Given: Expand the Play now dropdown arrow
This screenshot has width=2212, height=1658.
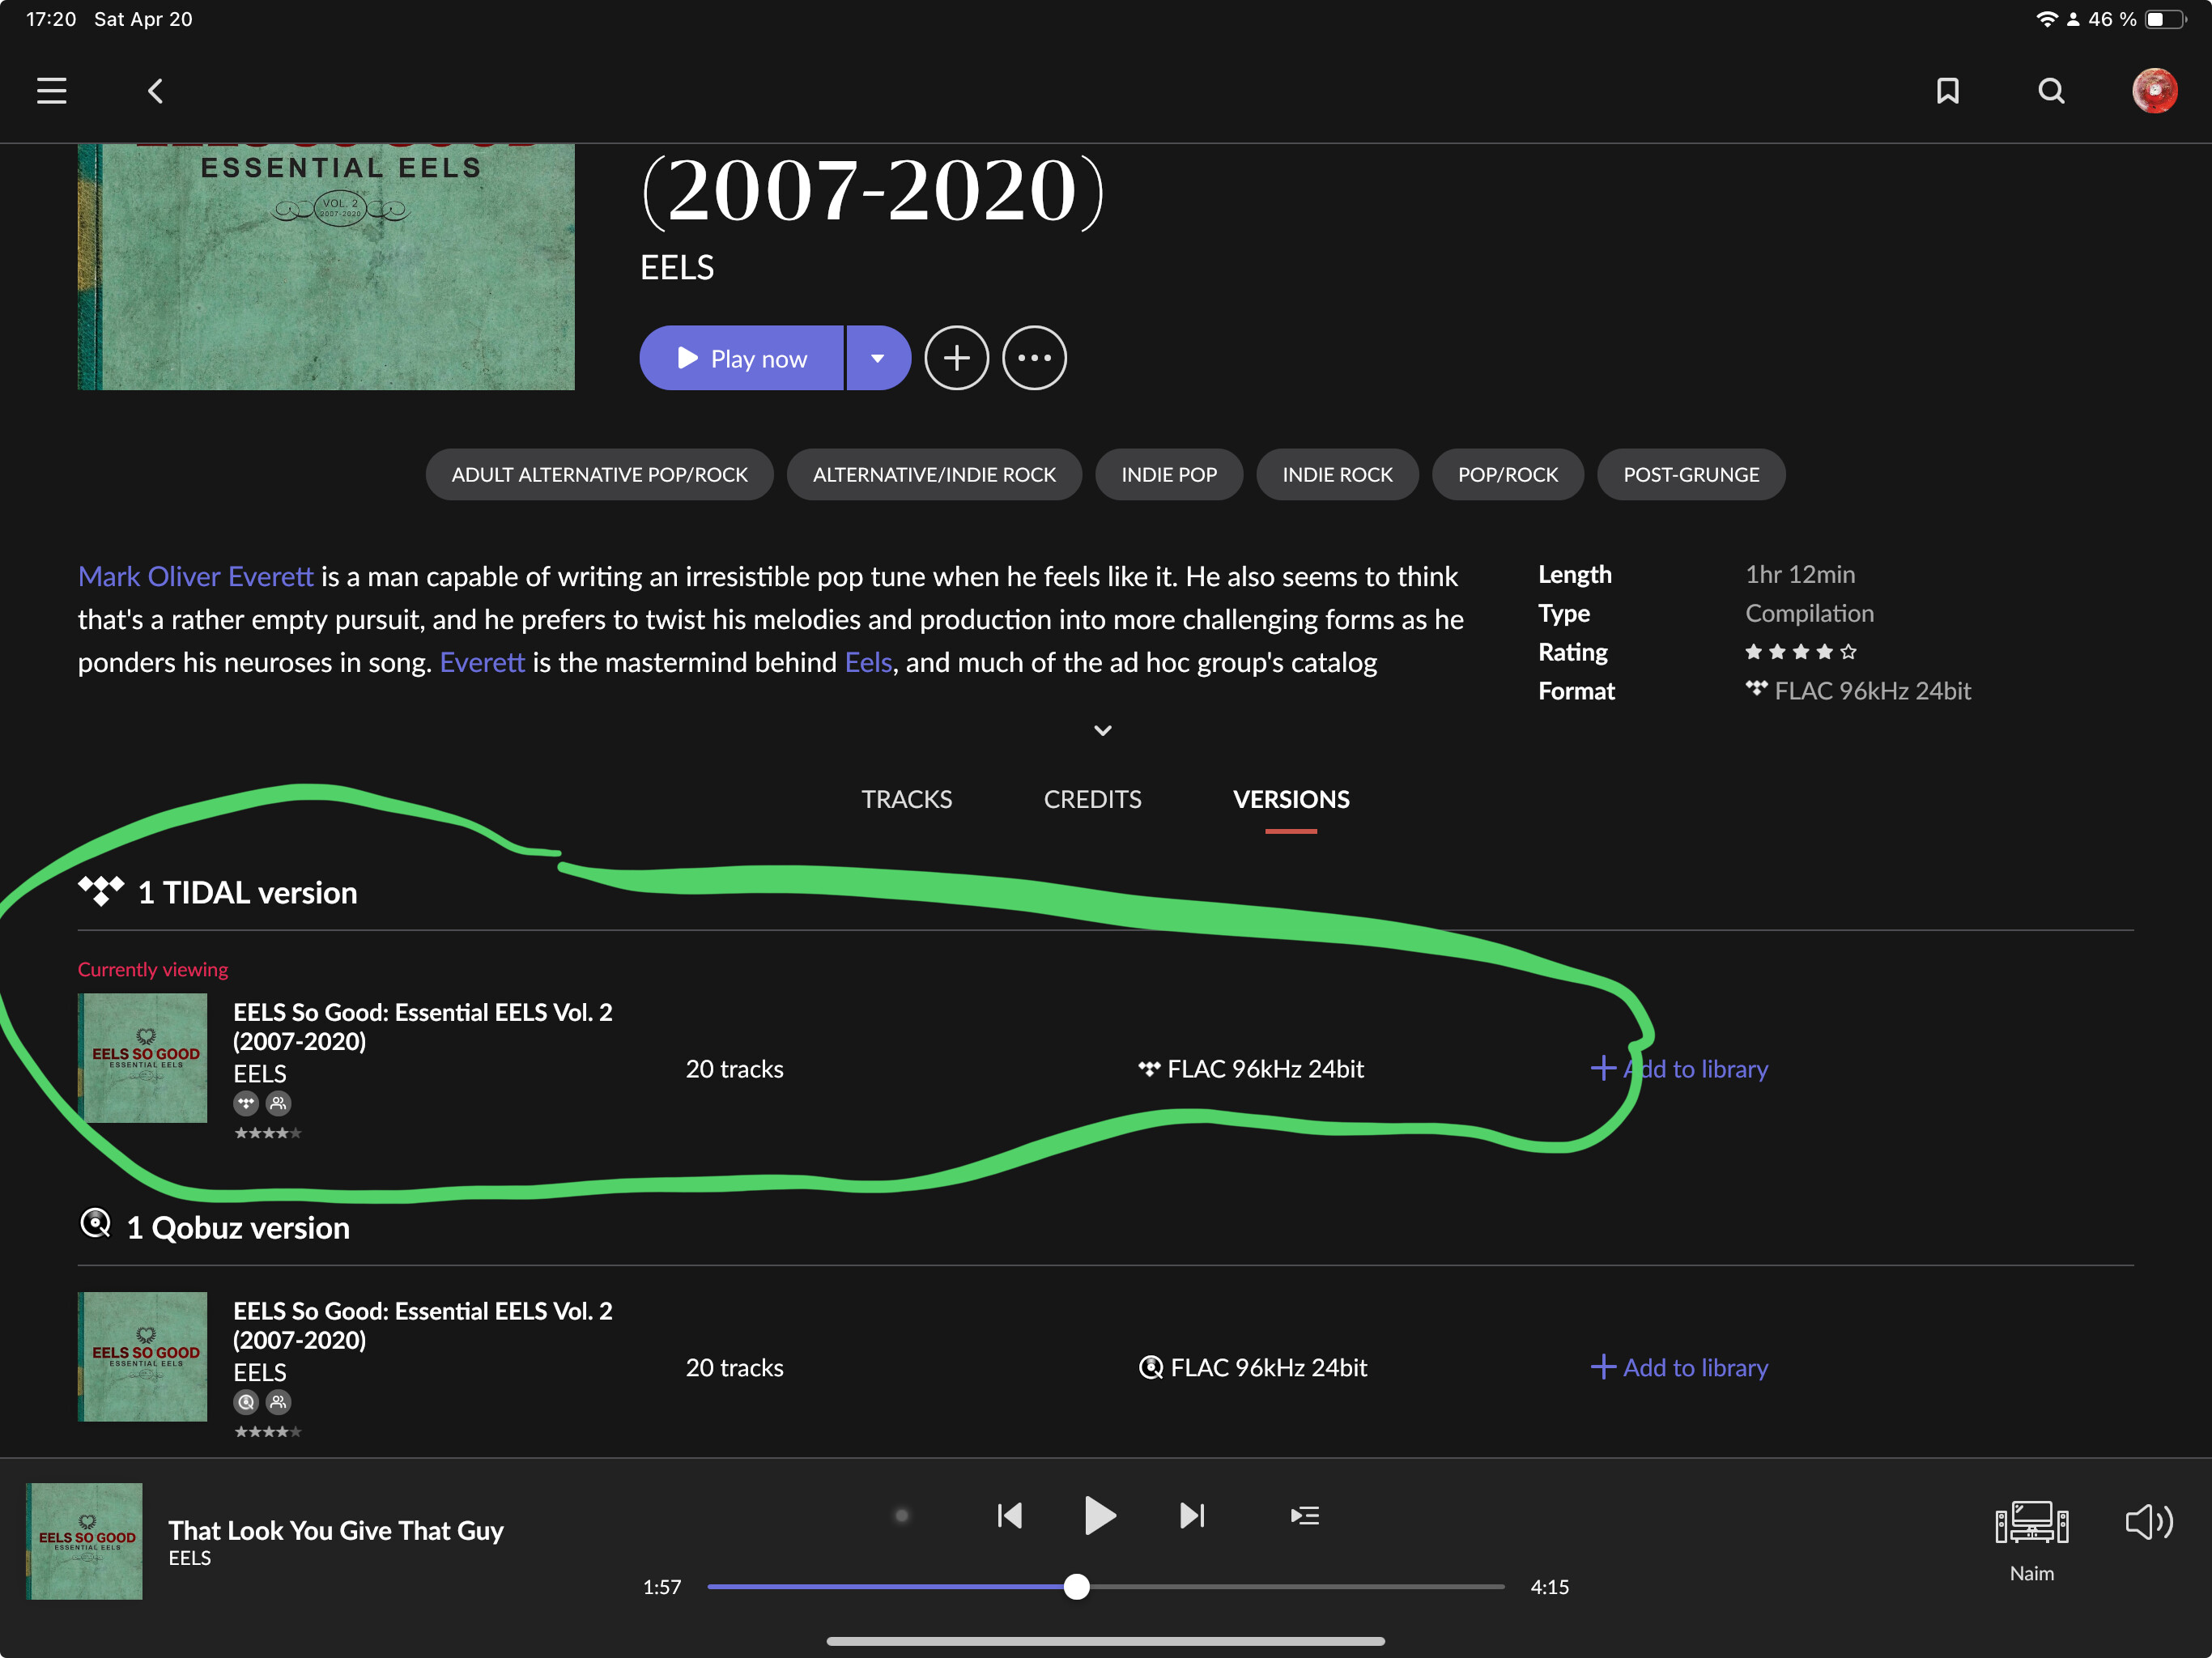Looking at the screenshot, I should pyautogui.click(x=878, y=358).
